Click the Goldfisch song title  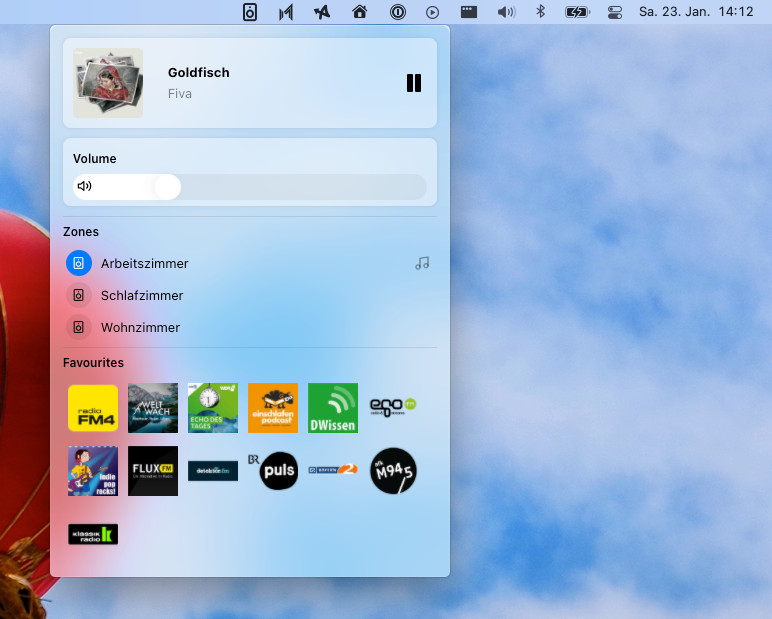pos(198,73)
